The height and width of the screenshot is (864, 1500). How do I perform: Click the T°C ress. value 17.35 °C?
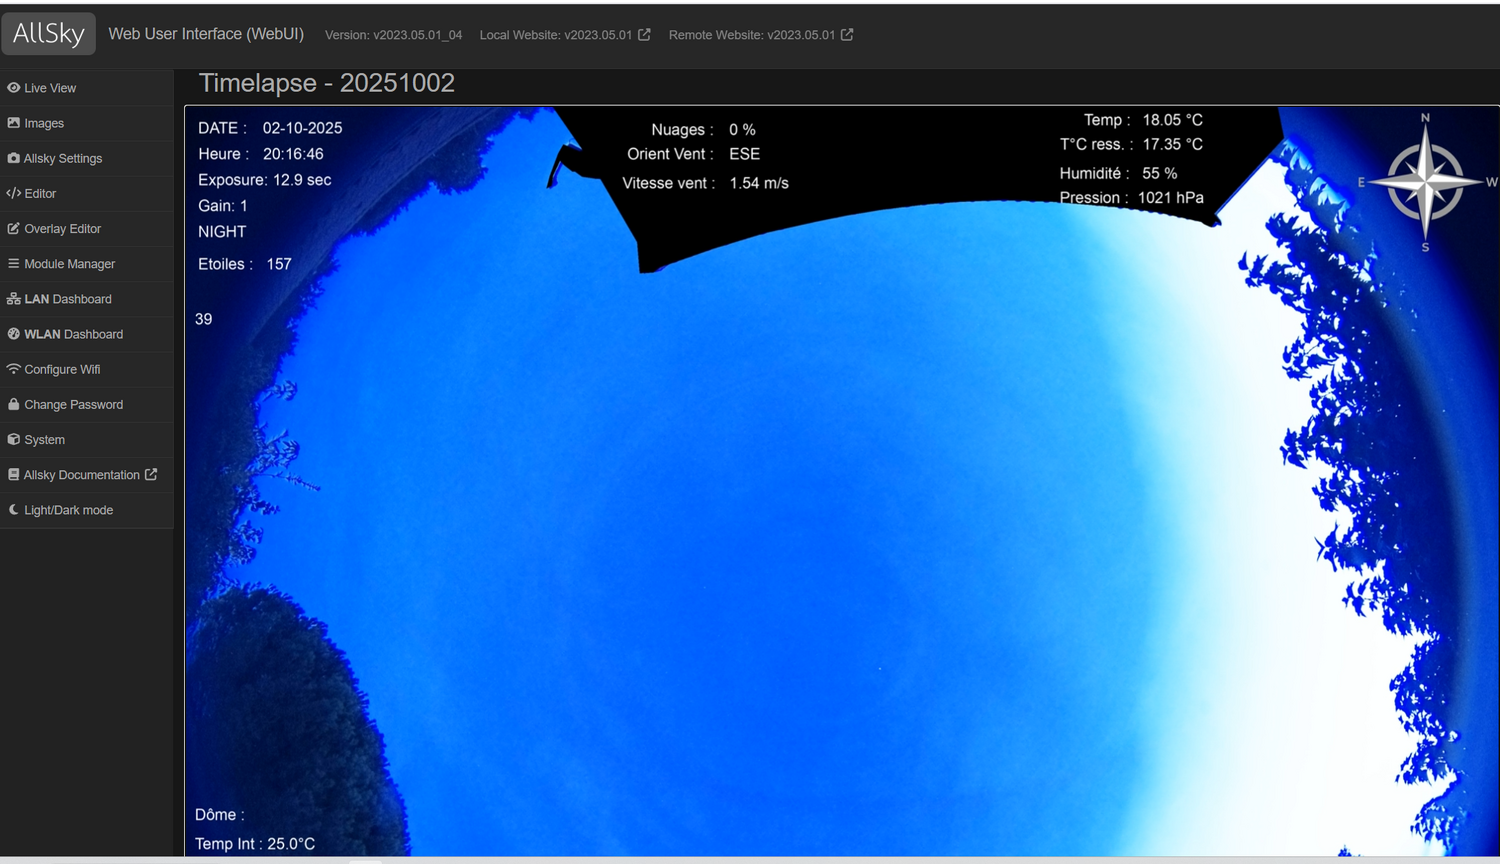click(1173, 145)
